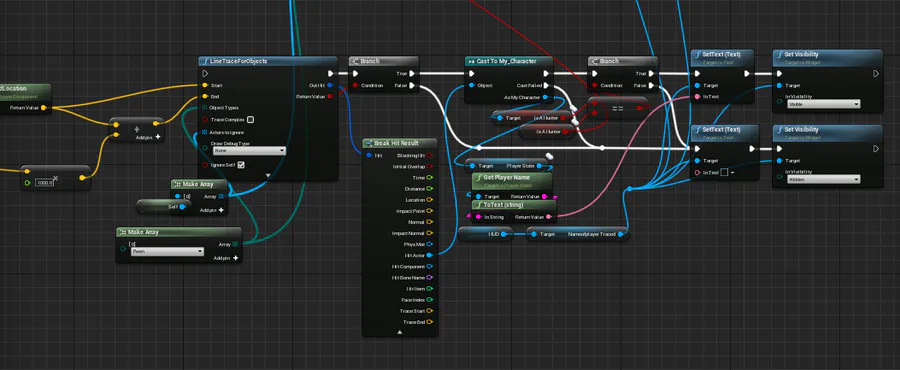Screen dimensions: 900x370
Task: Uncheck the Ignore Self checkbox
Action: click(241, 165)
